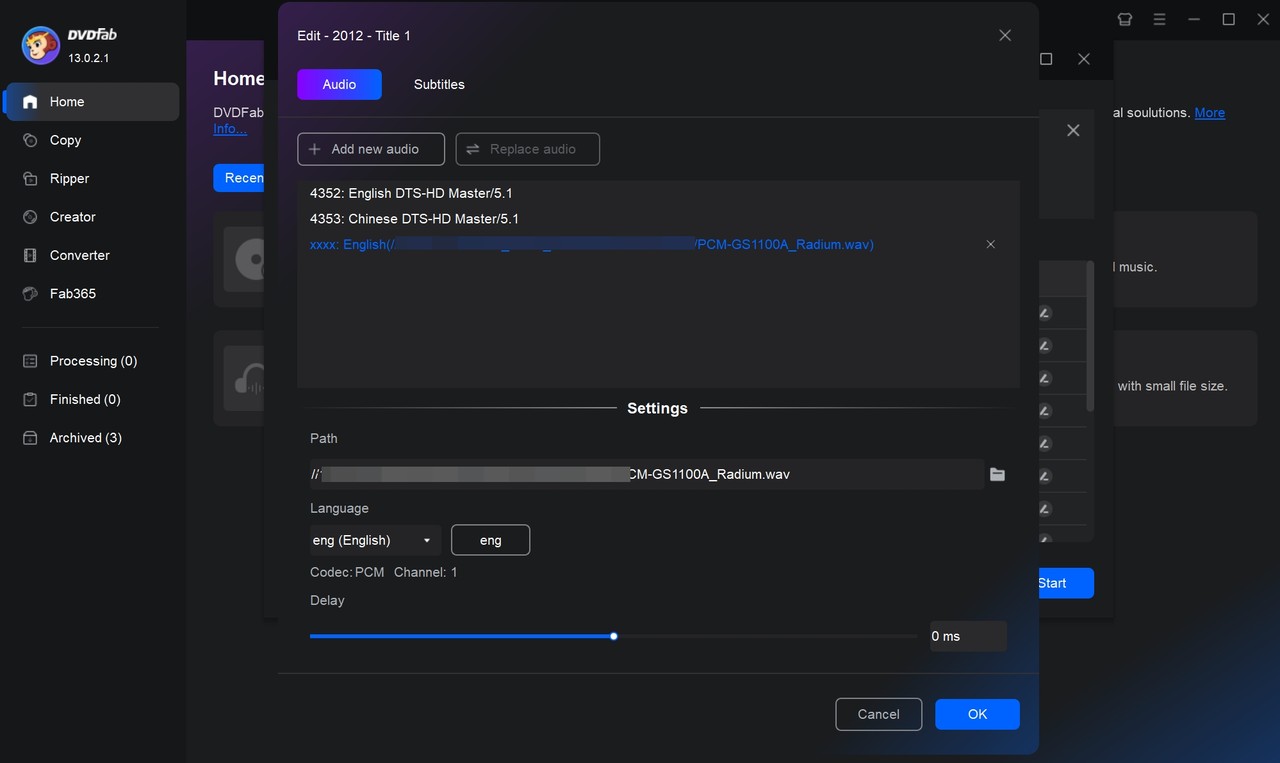Open the DVDFab store icon in titlebar
The width and height of the screenshot is (1280, 763).
coord(1124,18)
